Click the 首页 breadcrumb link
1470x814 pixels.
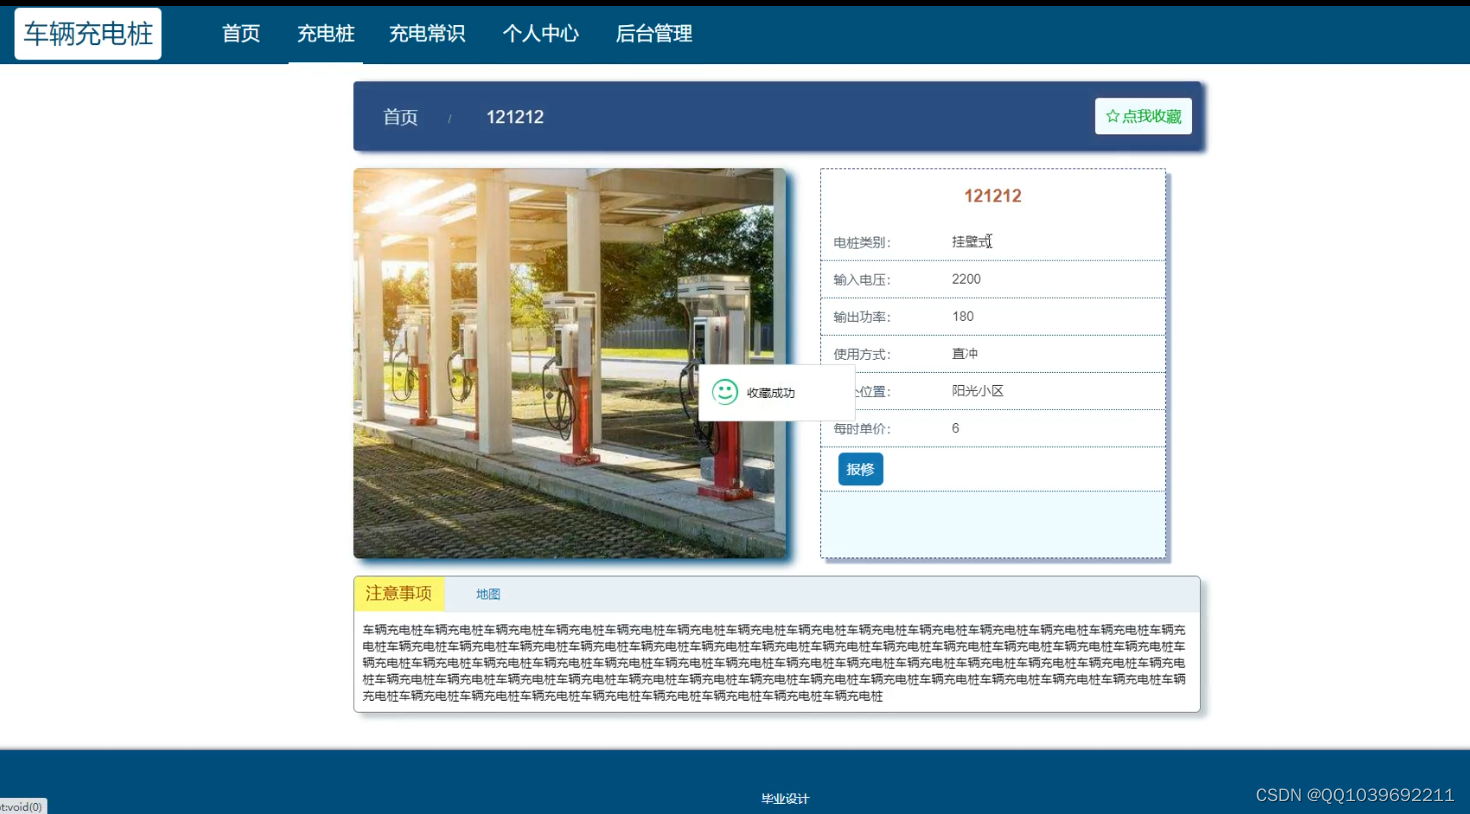400,117
